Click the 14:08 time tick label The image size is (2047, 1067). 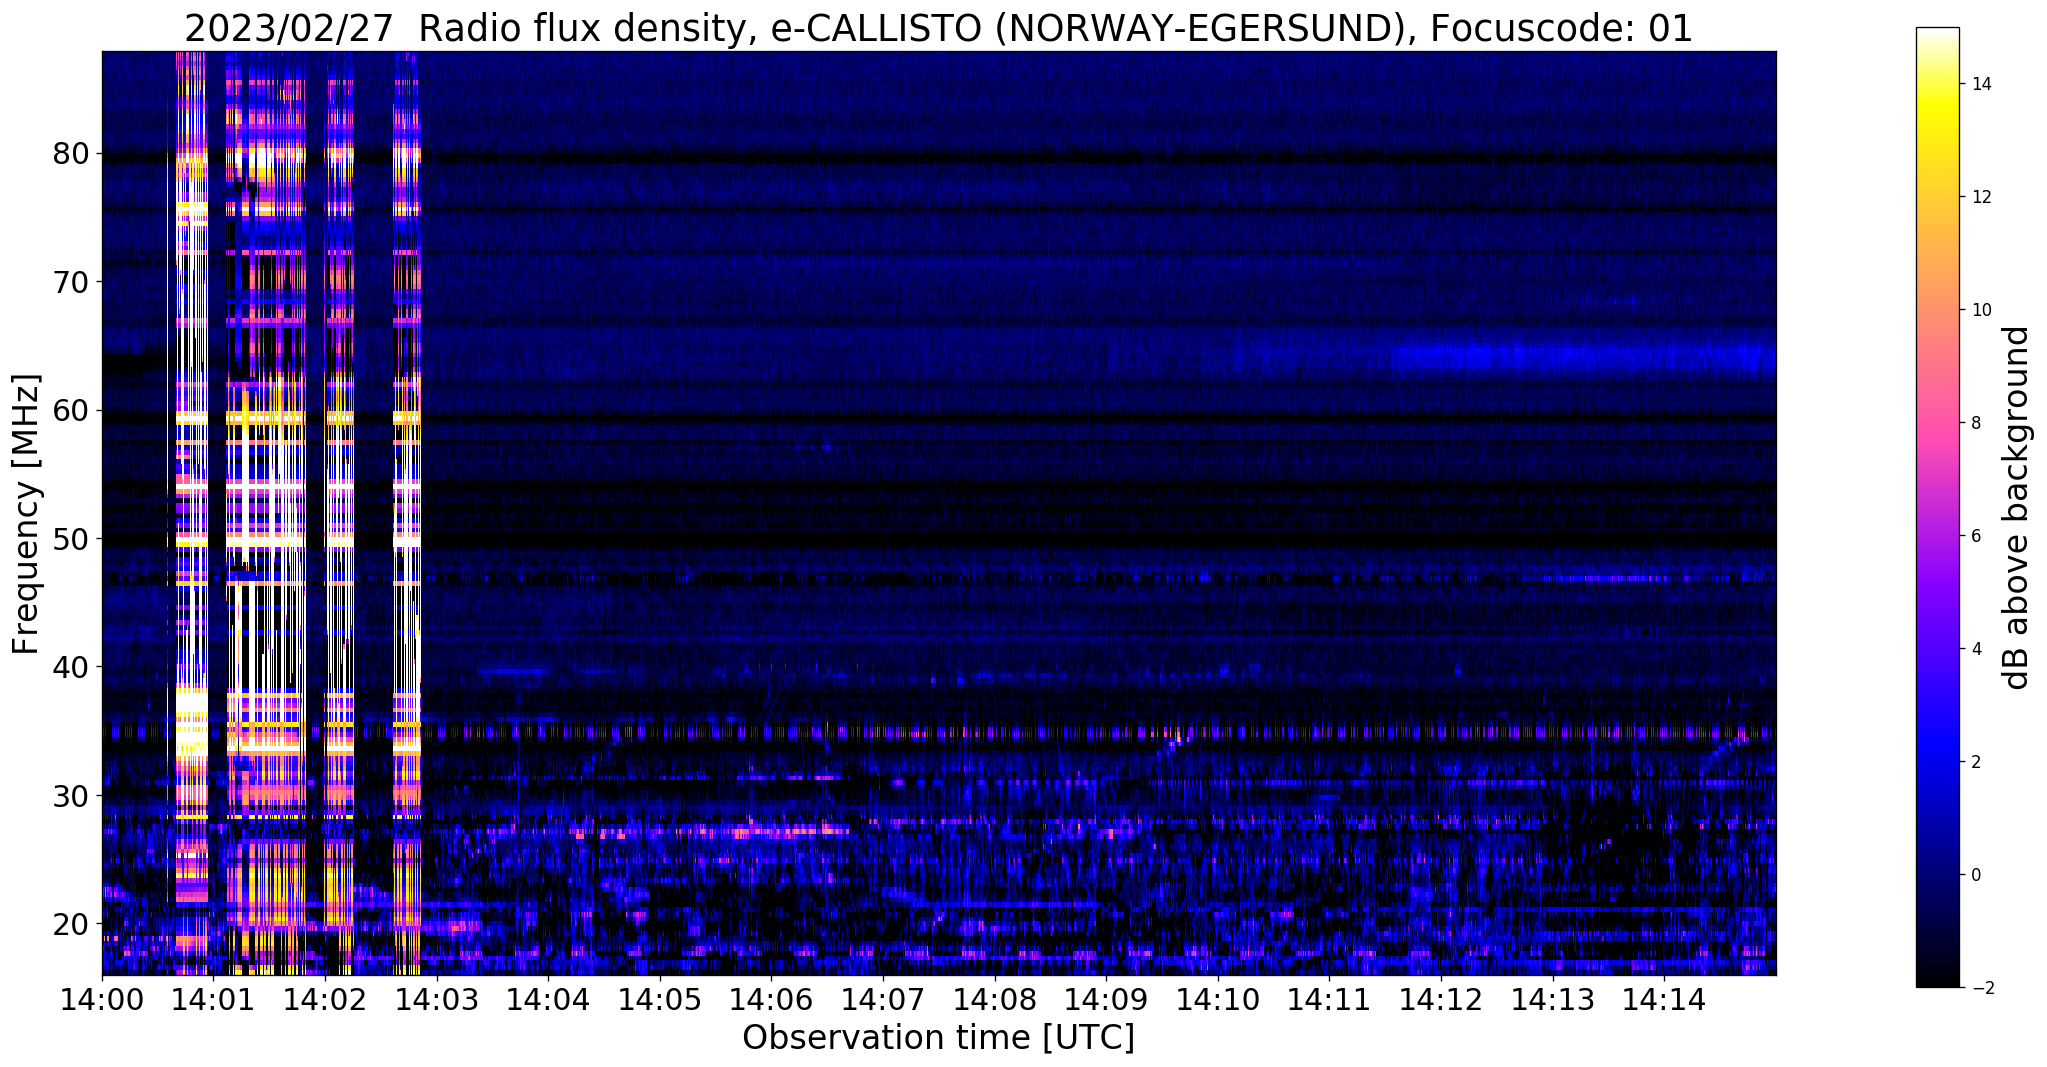click(994, 998)
